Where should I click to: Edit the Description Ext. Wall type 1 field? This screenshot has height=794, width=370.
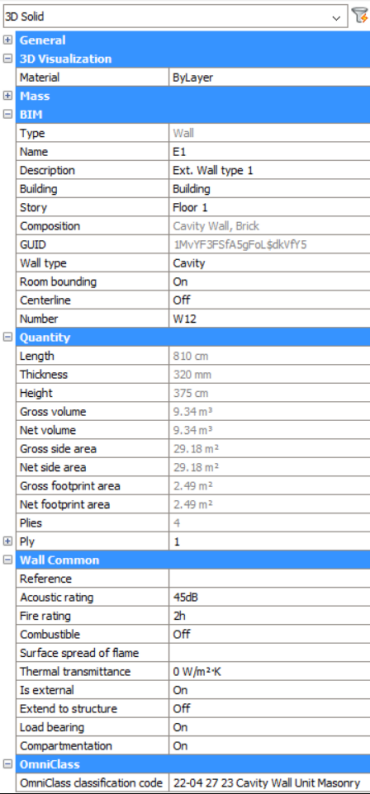(269, 171)
